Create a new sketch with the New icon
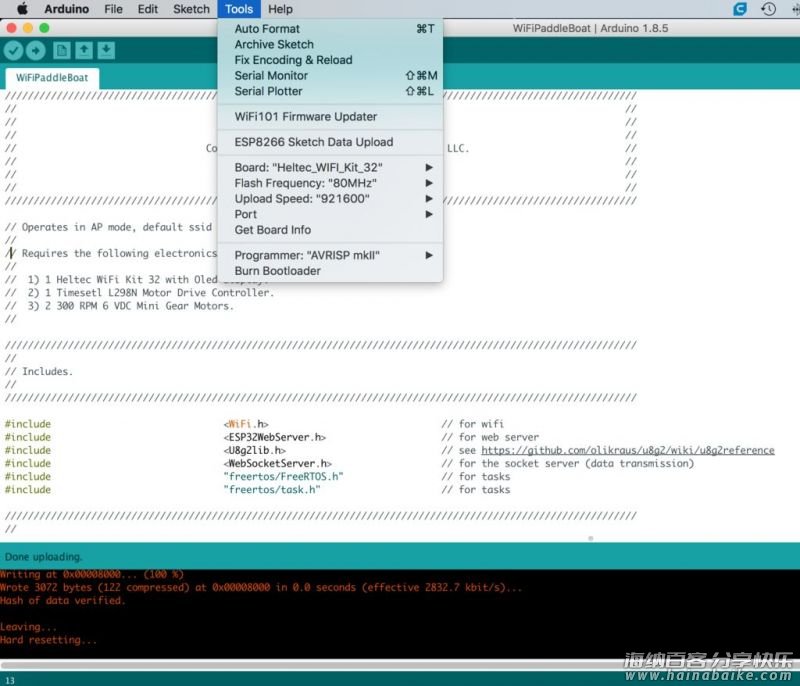 click(62, 50)
